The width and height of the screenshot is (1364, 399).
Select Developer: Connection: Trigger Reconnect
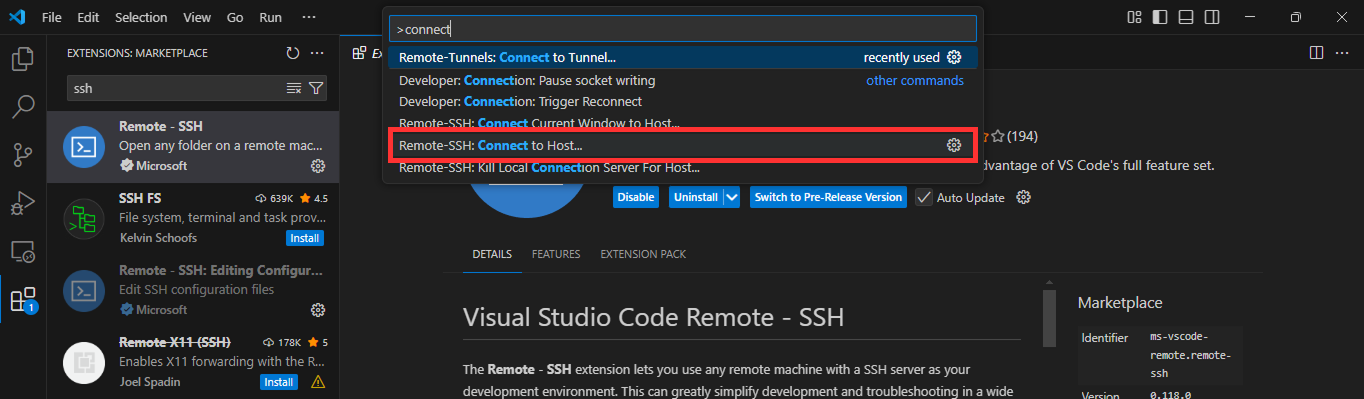[x=683, y=101]
